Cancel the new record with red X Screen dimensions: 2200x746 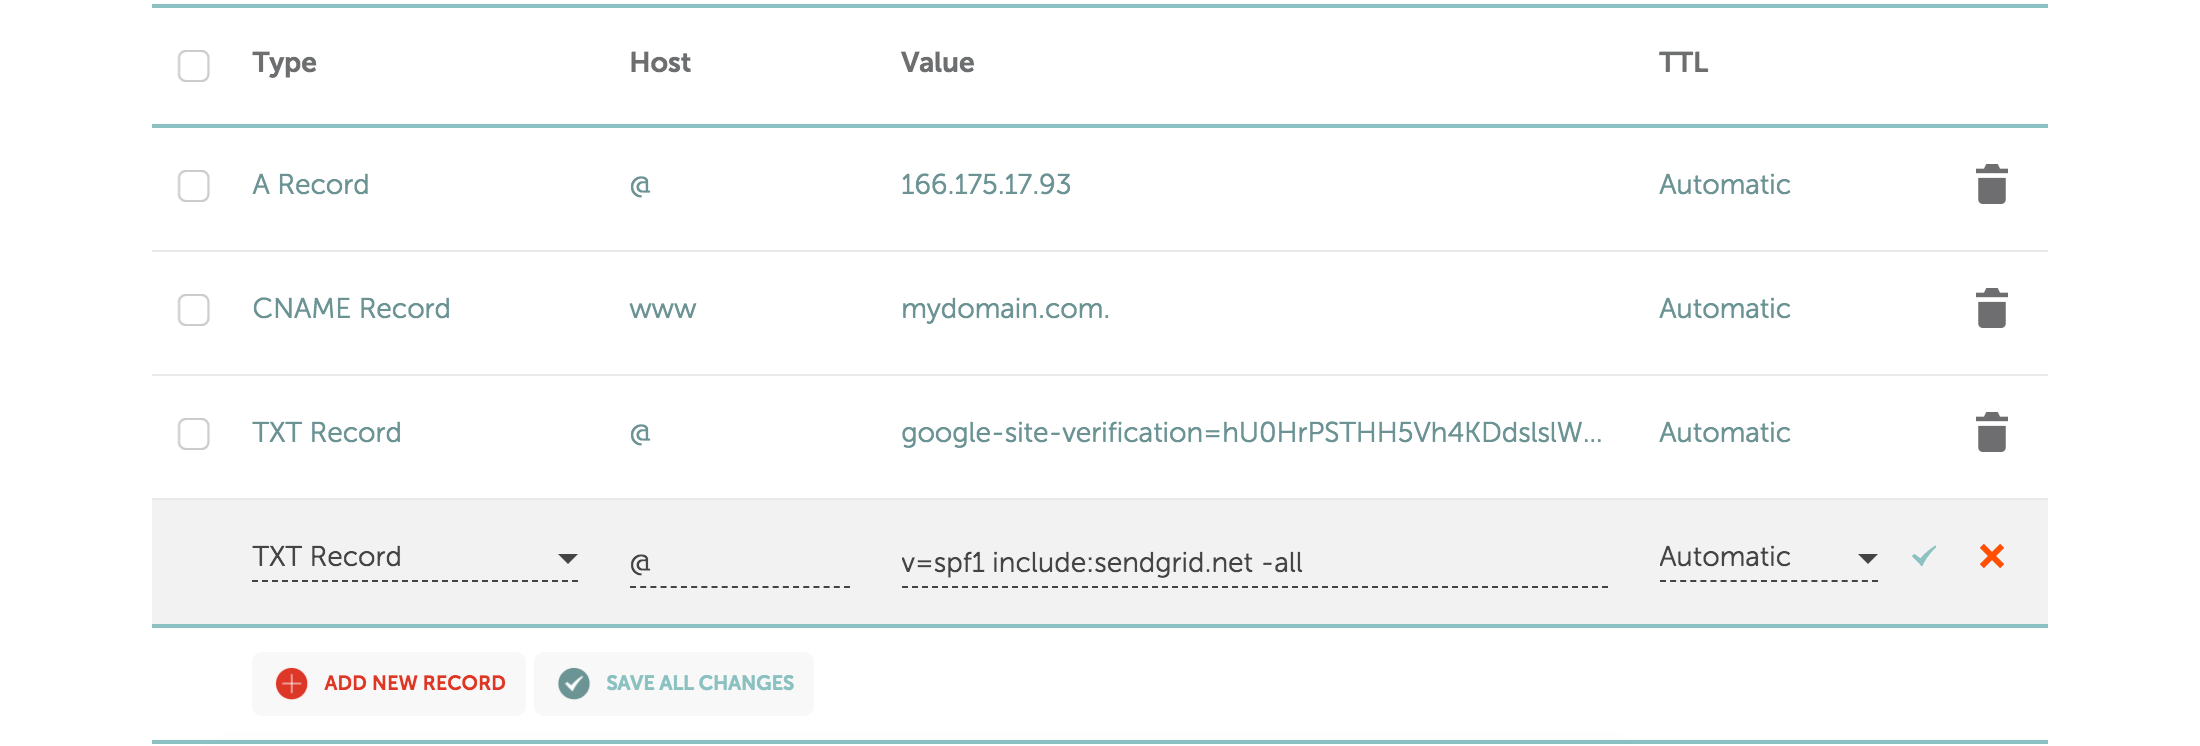(x=1992, y=558)
